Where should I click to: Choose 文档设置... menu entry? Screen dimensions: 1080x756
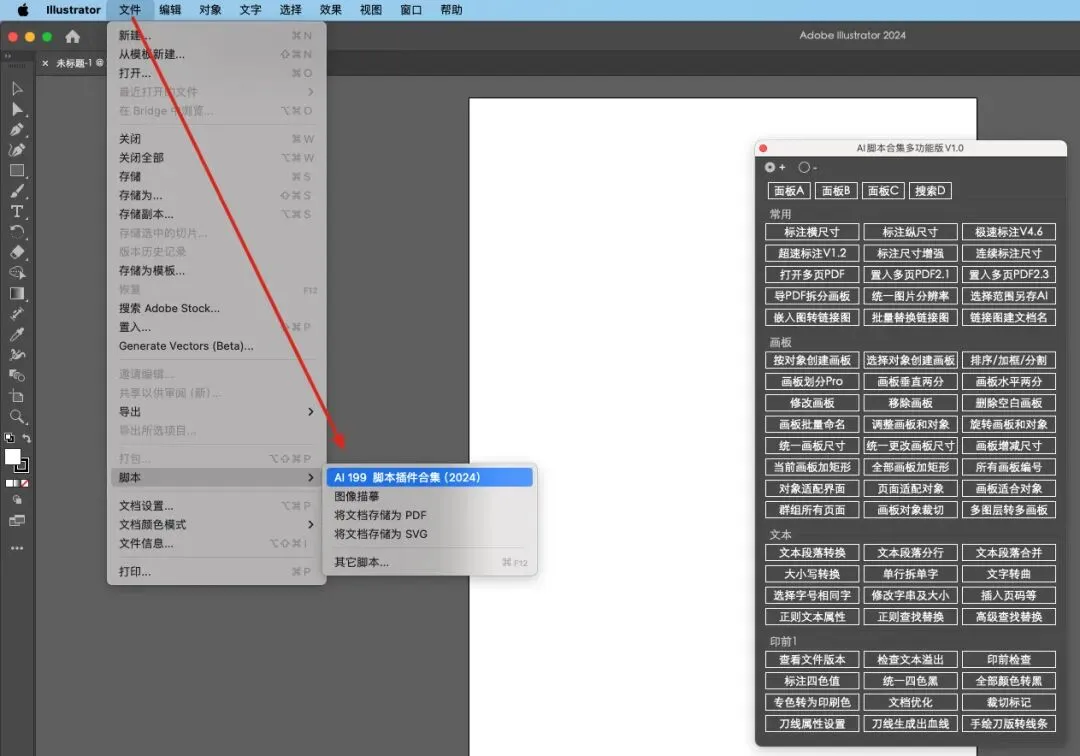point(216,506)
